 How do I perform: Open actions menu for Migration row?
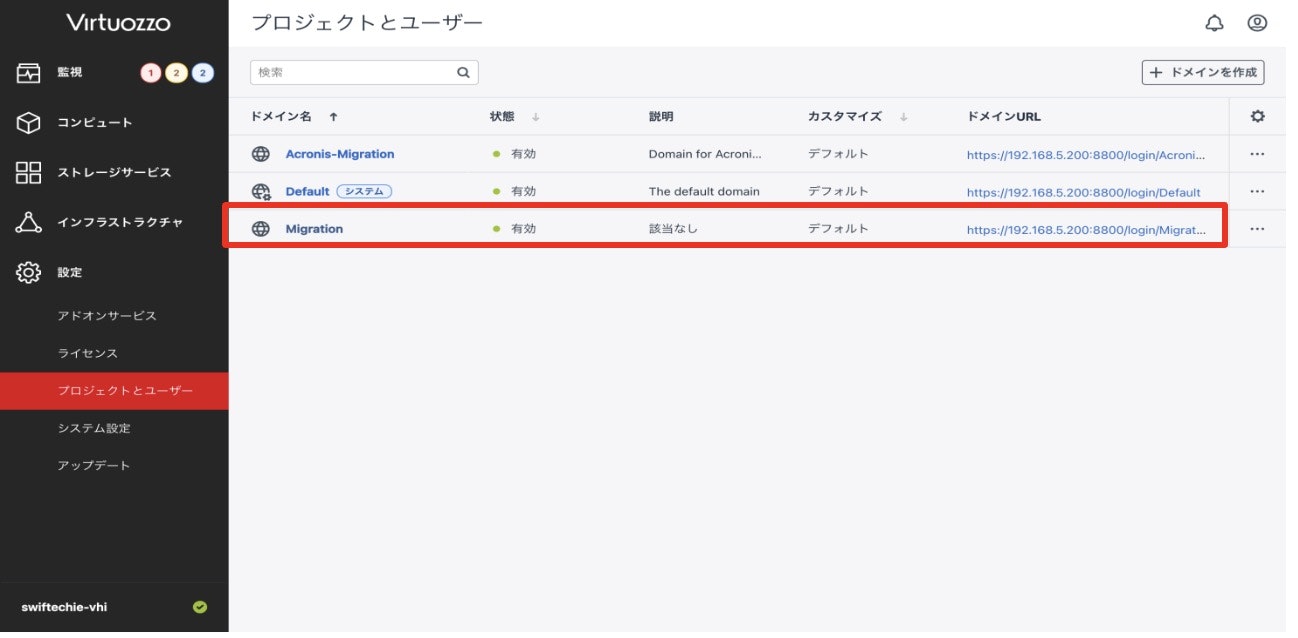coord(1257,229)
